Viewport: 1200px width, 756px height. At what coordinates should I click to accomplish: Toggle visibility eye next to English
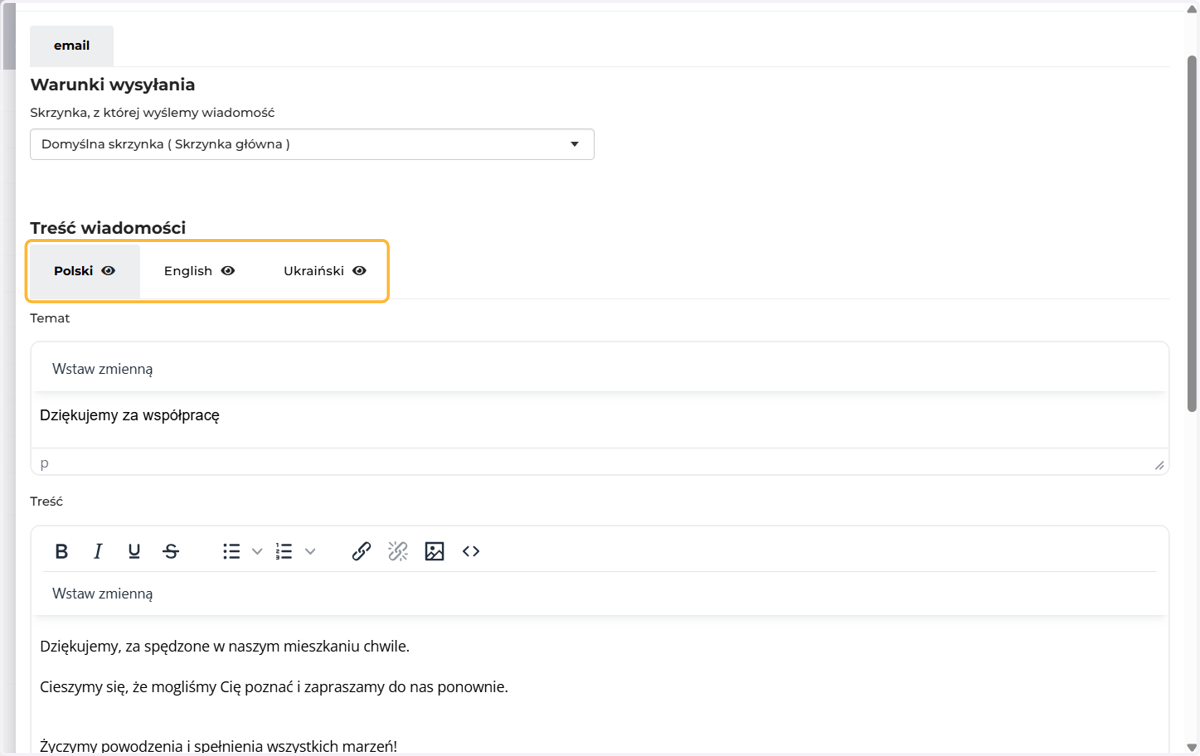[228, 271]
